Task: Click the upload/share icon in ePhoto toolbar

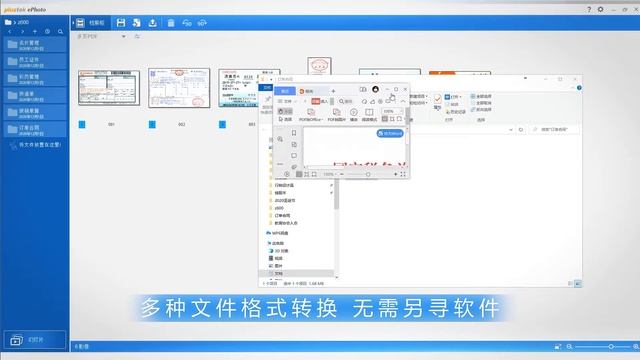Action: (x=153, y=23)
